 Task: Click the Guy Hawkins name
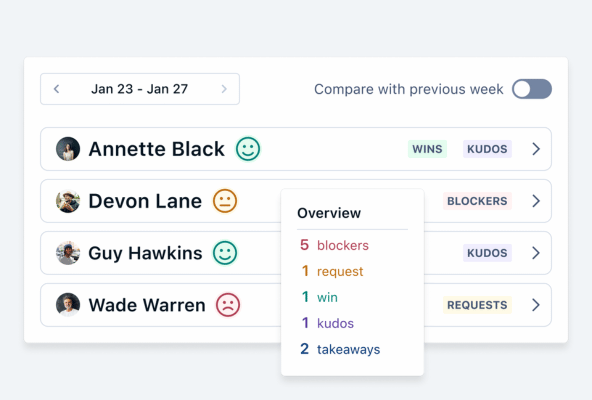tap(145, 253)
